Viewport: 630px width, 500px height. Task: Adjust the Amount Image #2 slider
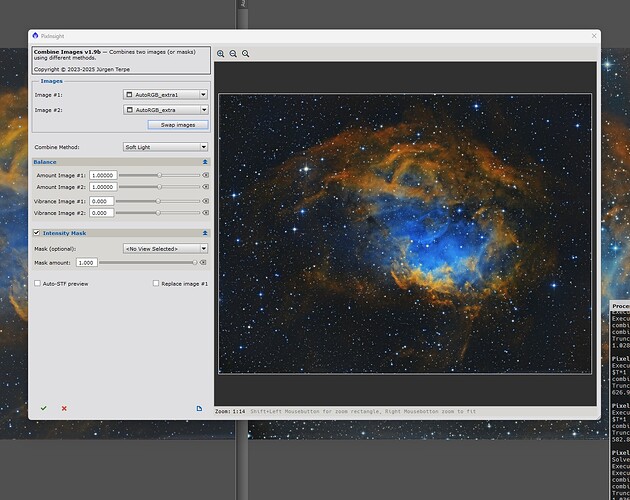pyautogui.click(x=160, y=187)
